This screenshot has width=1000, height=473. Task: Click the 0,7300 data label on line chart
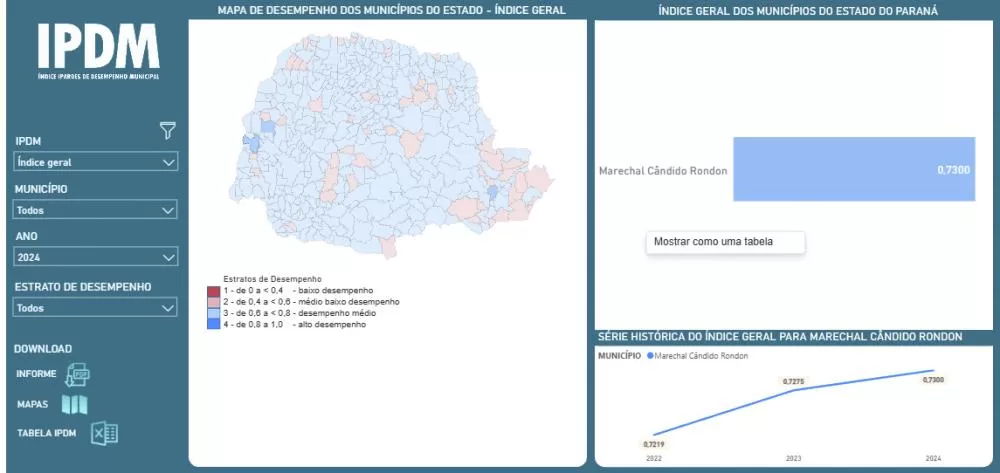934,380
